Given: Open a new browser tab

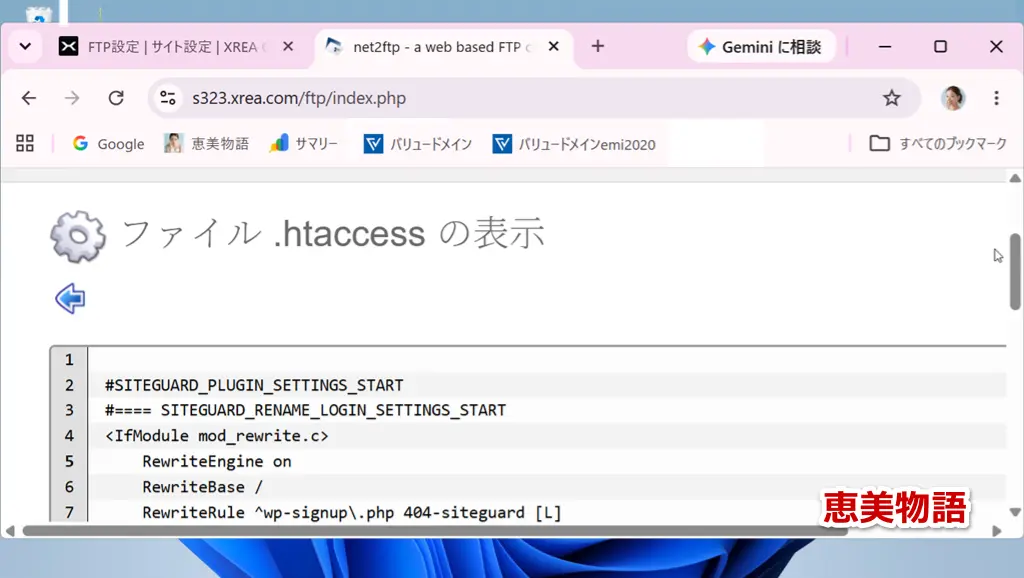Looking at the screenshot, I should pyautogui.click(x=598, y=46).
